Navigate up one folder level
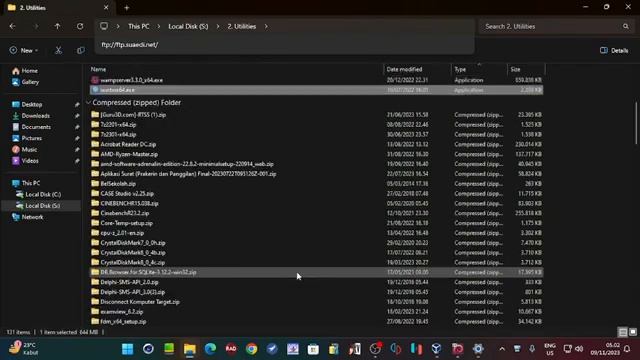 [x=58, y=26]
